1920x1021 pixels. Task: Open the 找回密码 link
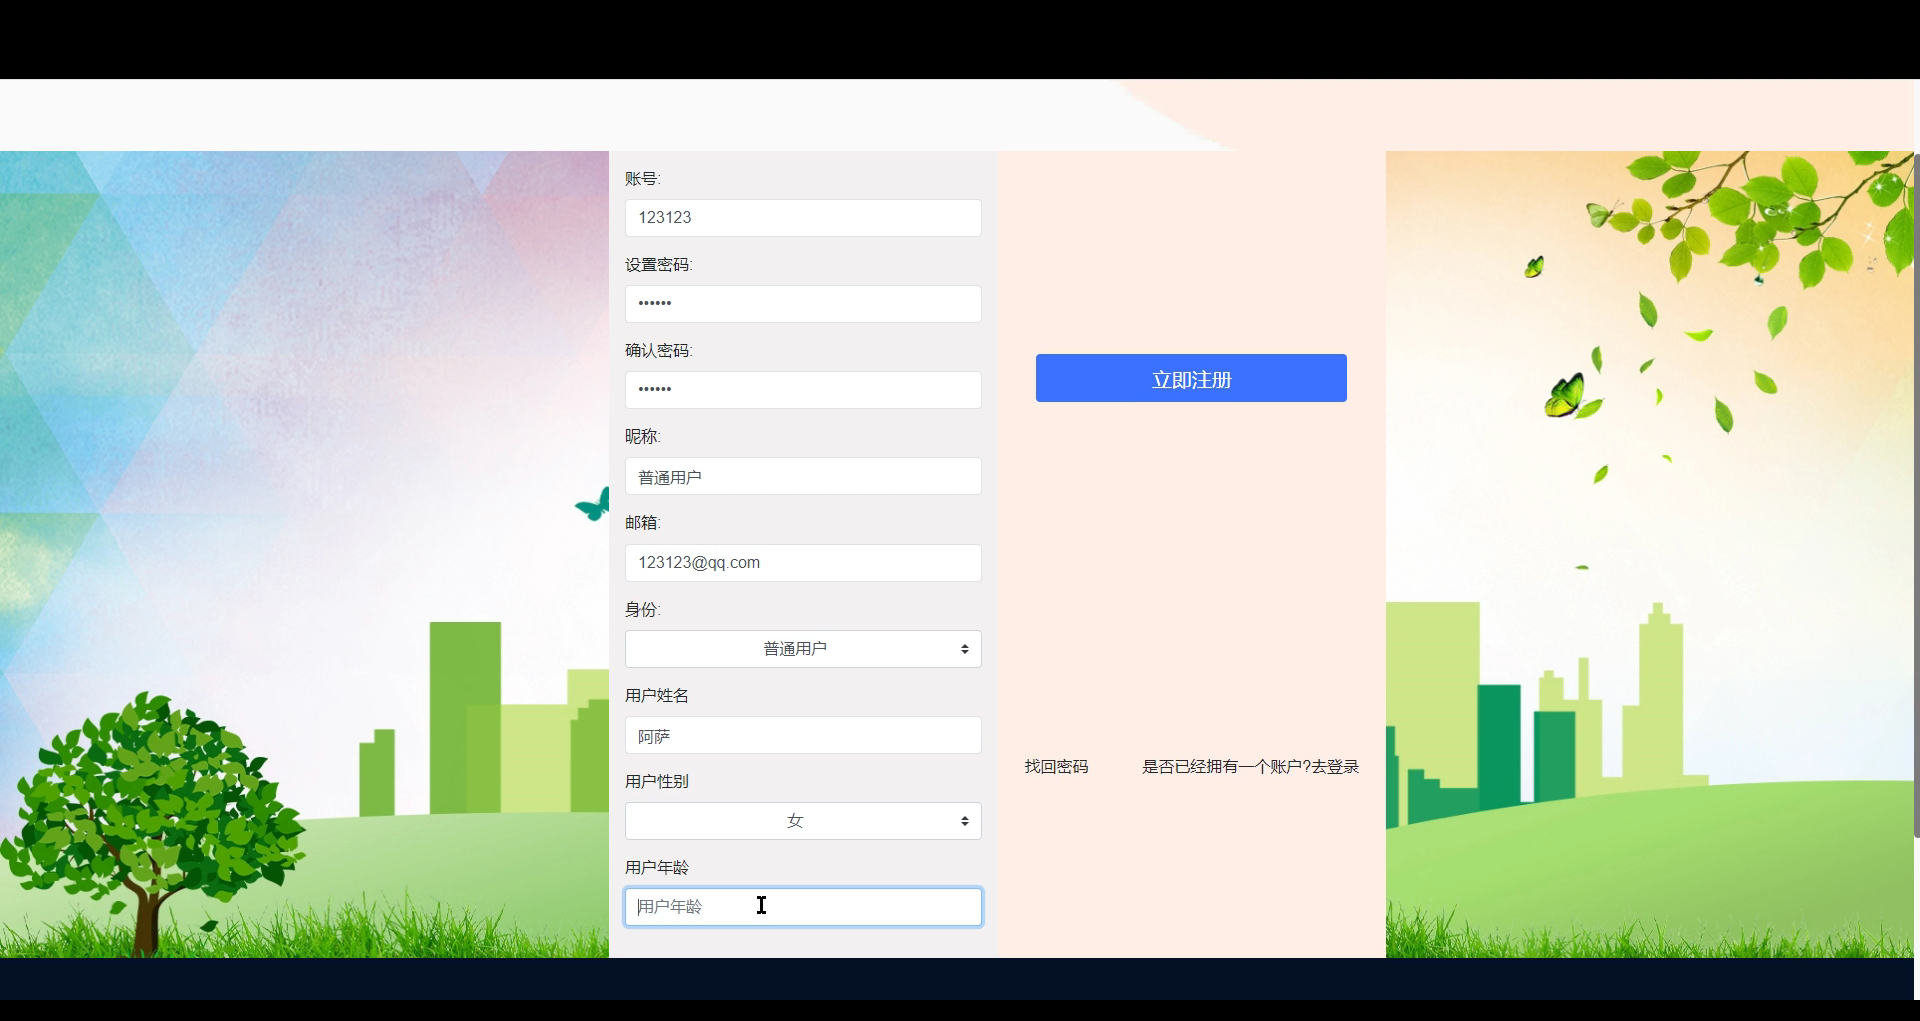click(1056, 767)
